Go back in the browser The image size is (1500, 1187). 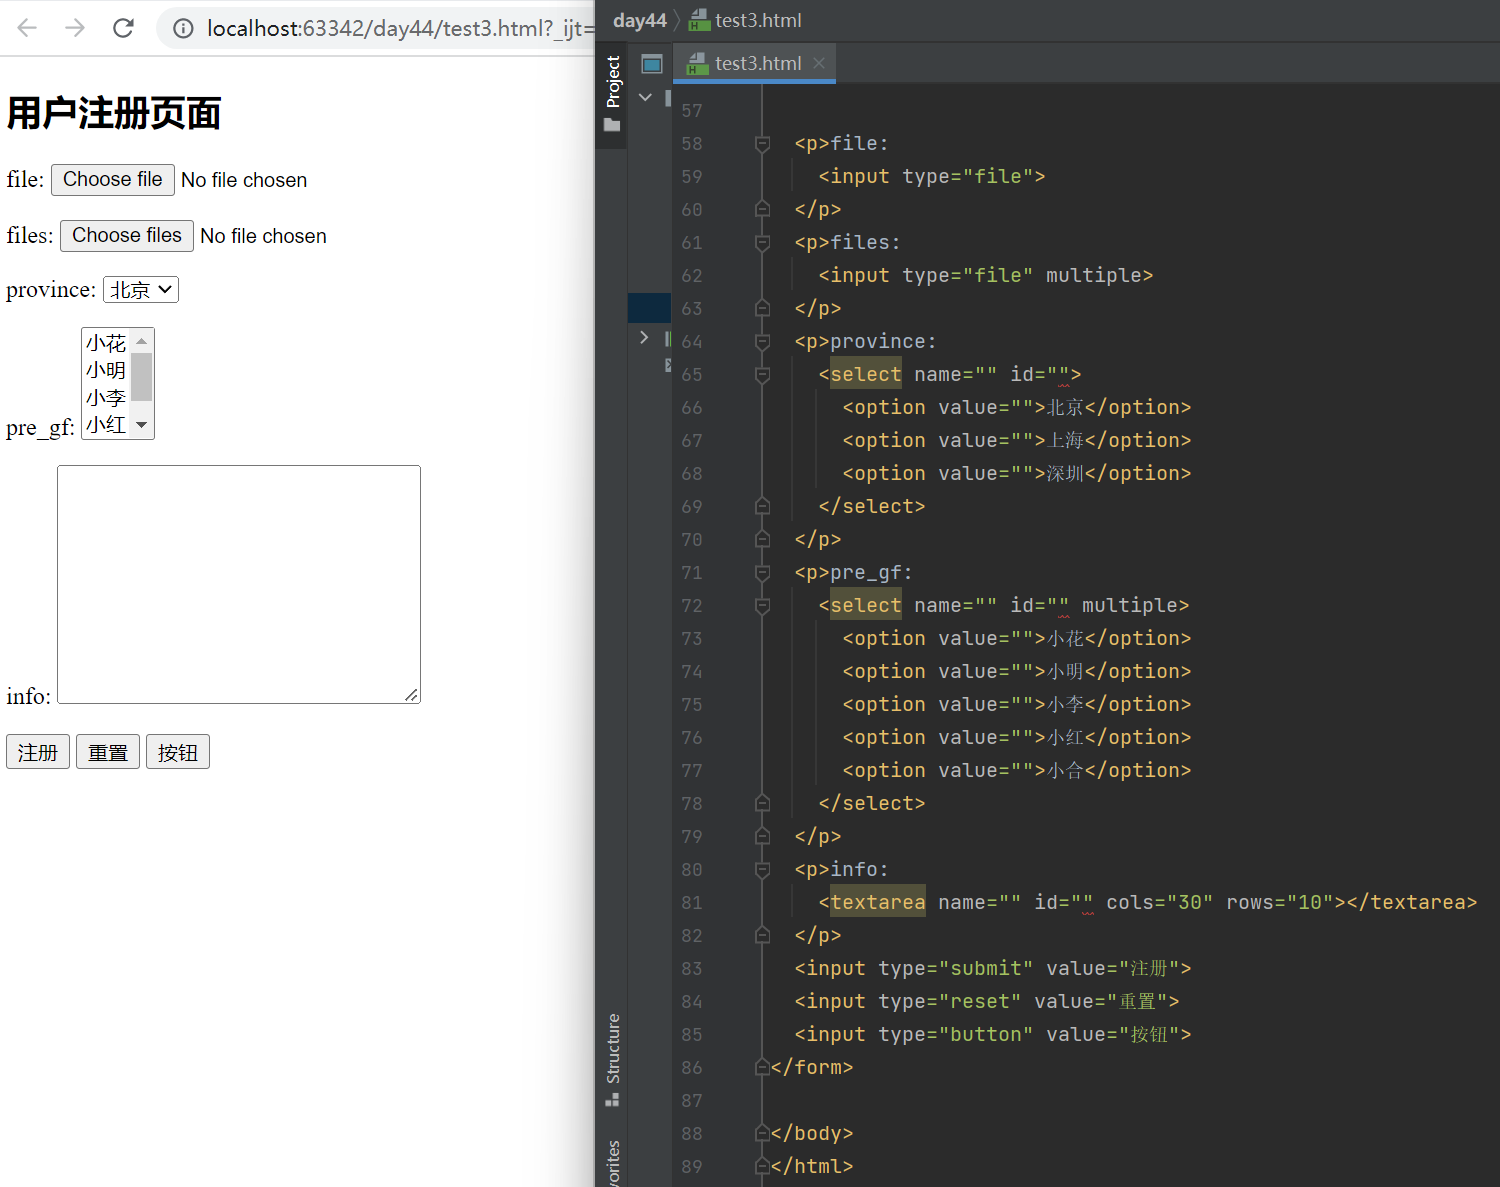point(27,28)
